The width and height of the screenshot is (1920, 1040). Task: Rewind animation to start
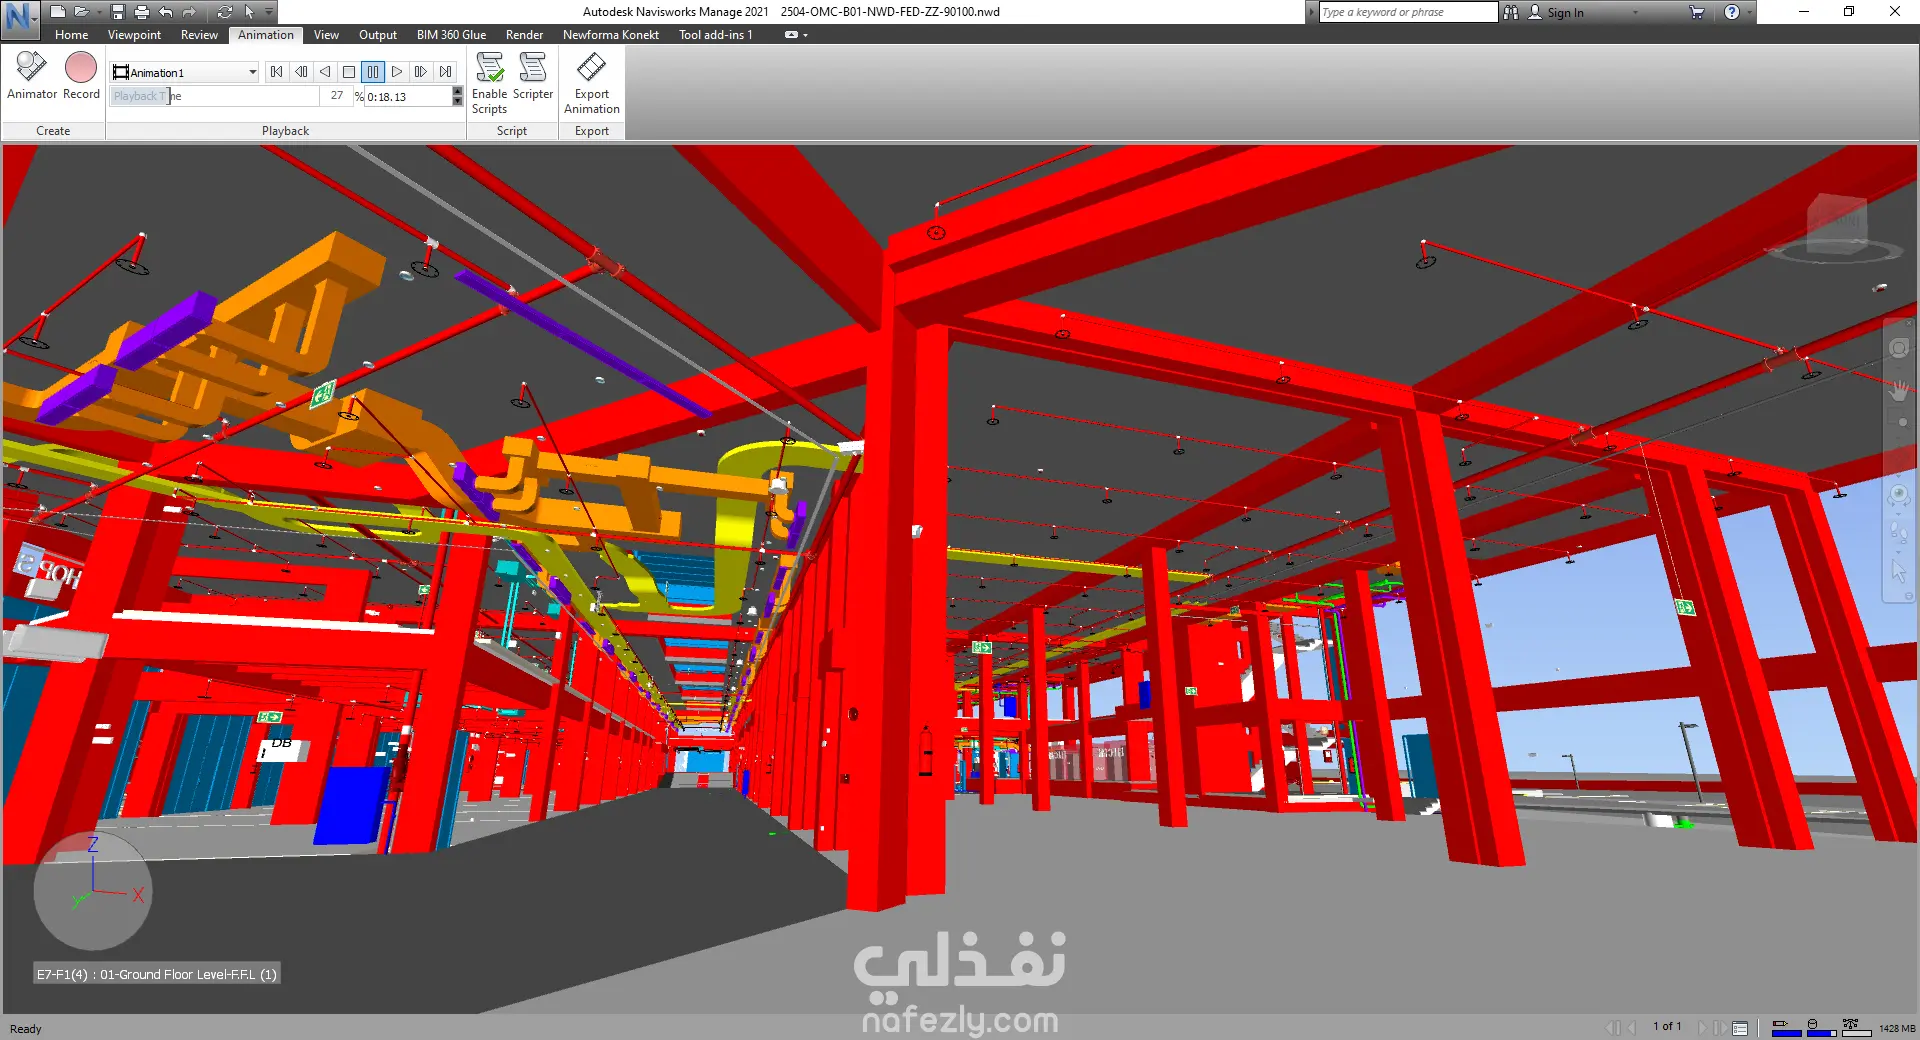(x=277, y=72)
